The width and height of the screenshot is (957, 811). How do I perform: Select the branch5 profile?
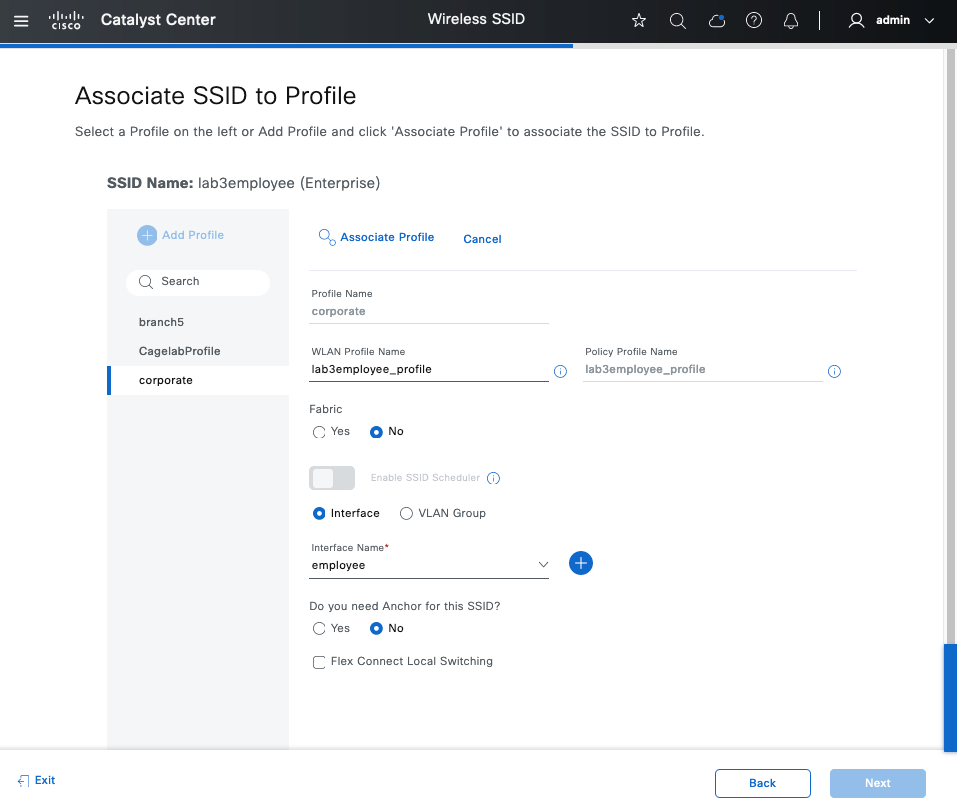(x=162, y=322)
